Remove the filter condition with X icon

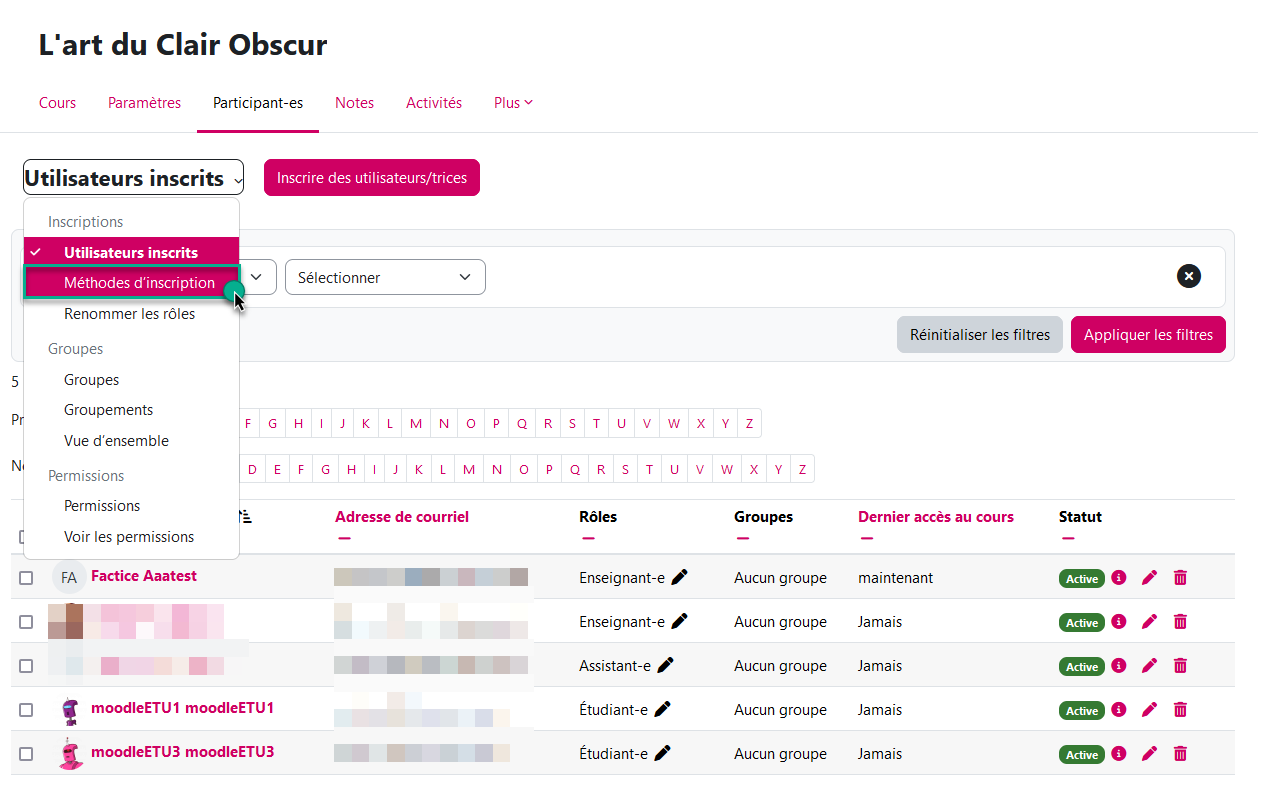[1188, 277]
